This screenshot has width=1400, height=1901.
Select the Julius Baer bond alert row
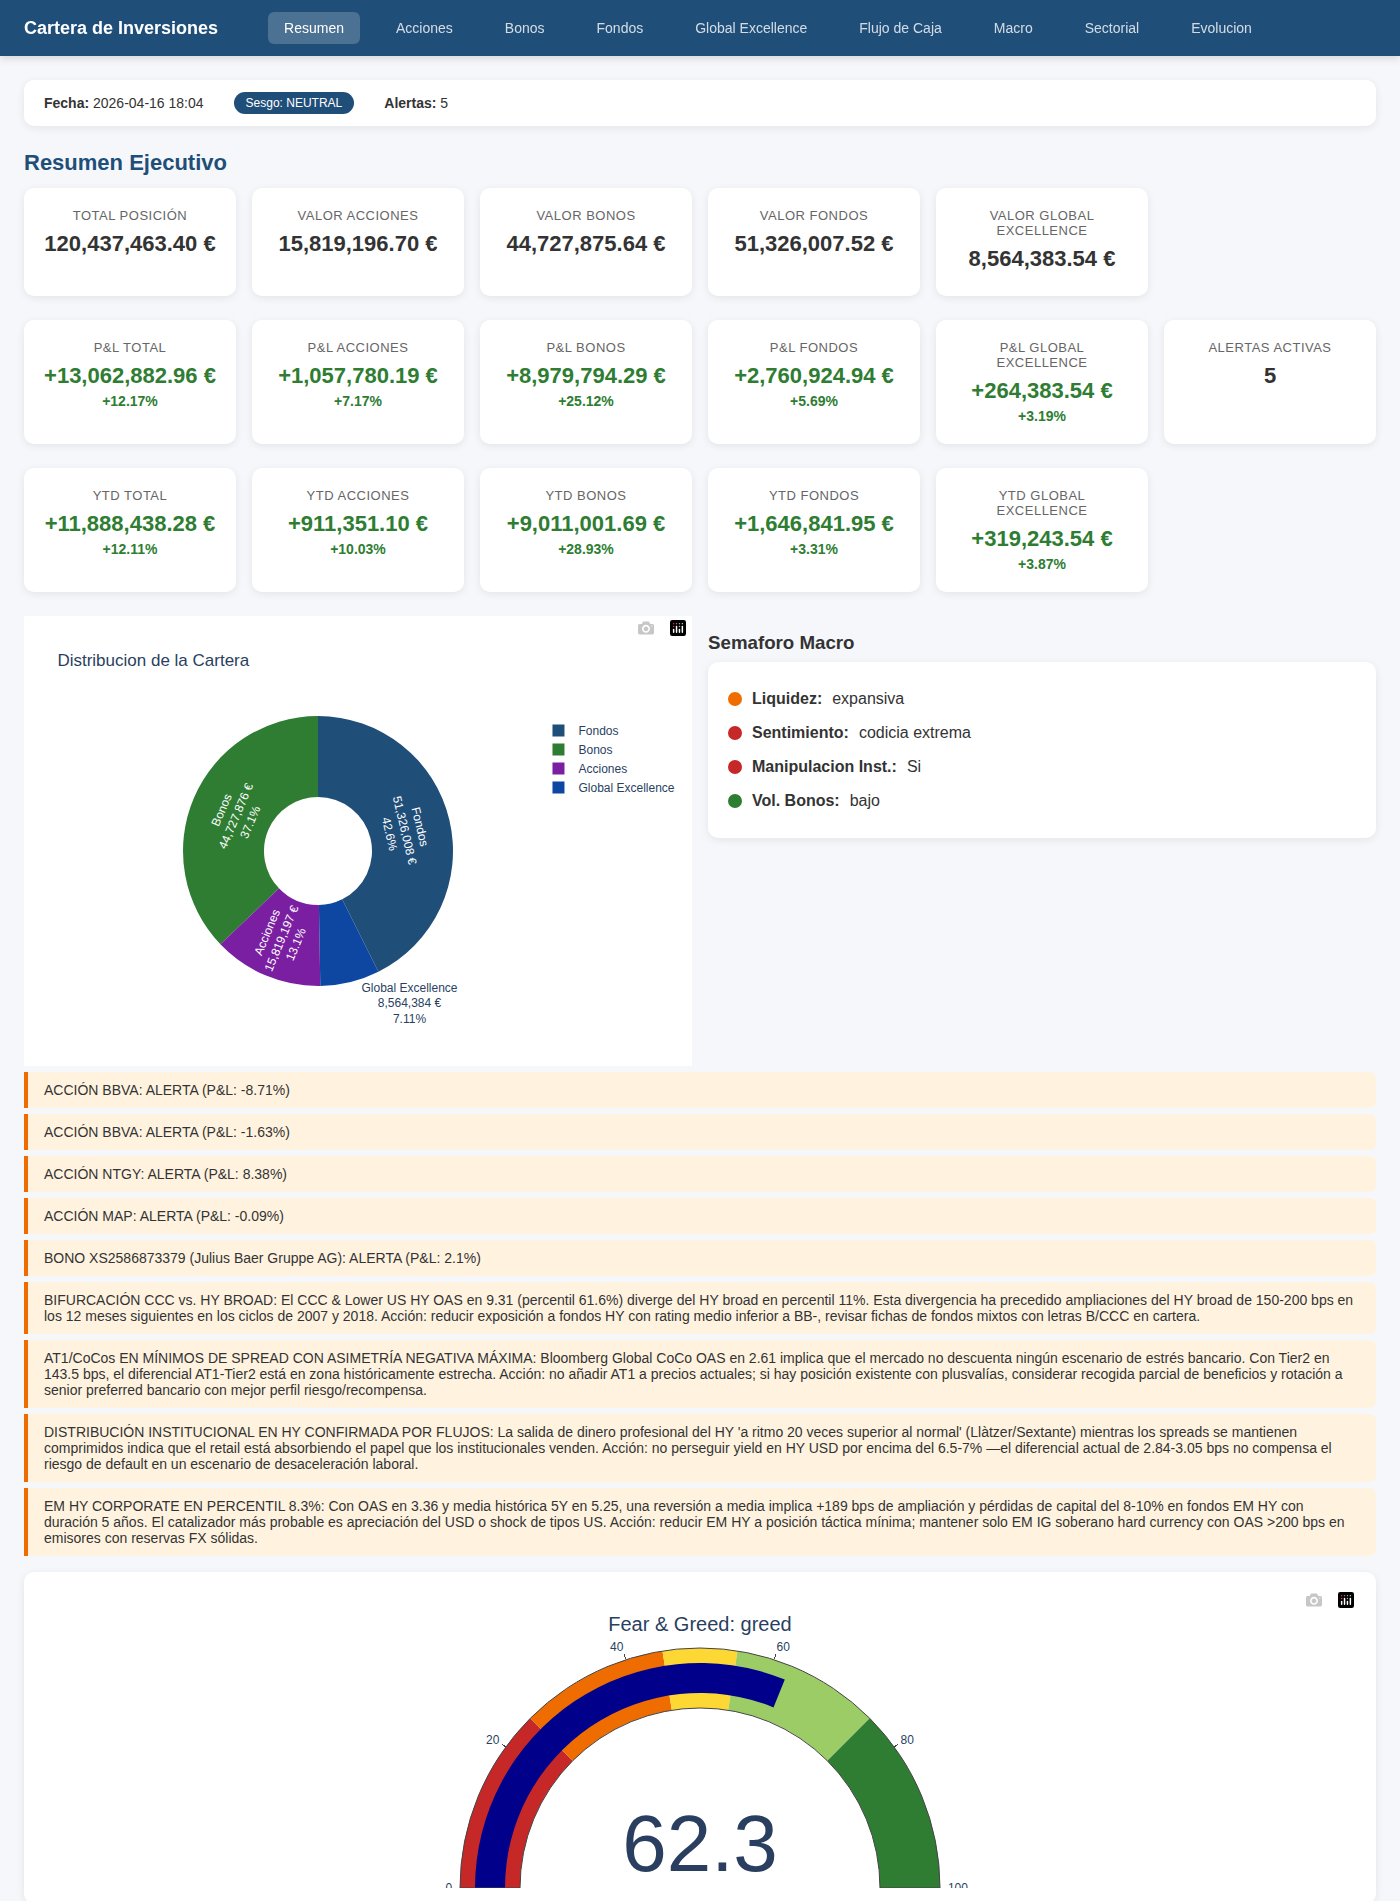click(700, 1258)
